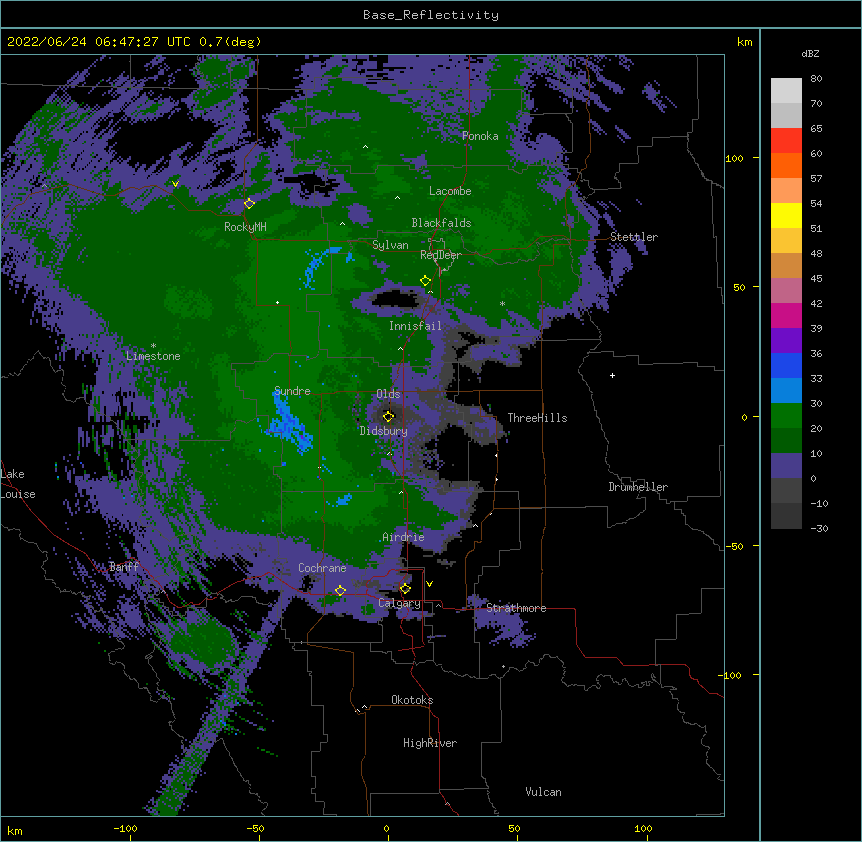
Task: Click the -100 tick on the bottom axis
Action: point(125,828)
